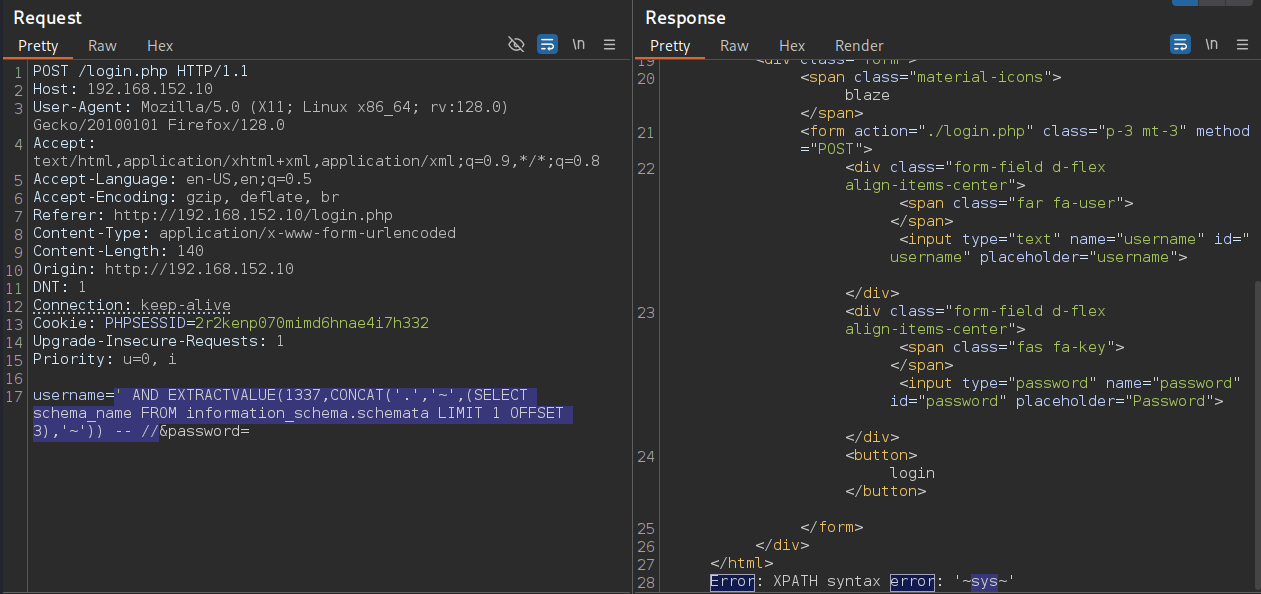The height and width of the screenshot is (594, 1261).
Task: Click the PHPSESSID cookie value
Action: [311, 323]
